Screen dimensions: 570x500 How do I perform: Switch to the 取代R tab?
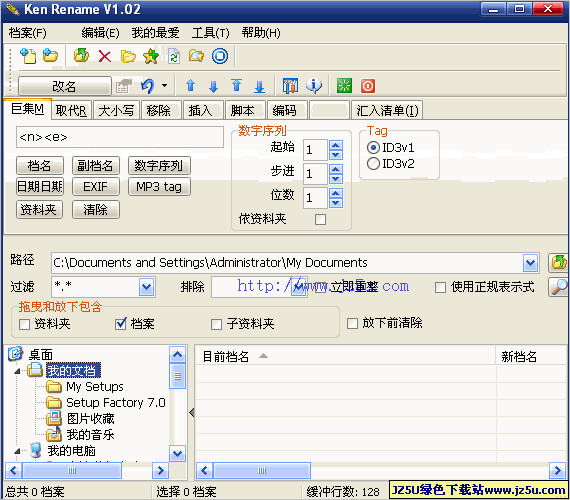click(x=71, y=111)
